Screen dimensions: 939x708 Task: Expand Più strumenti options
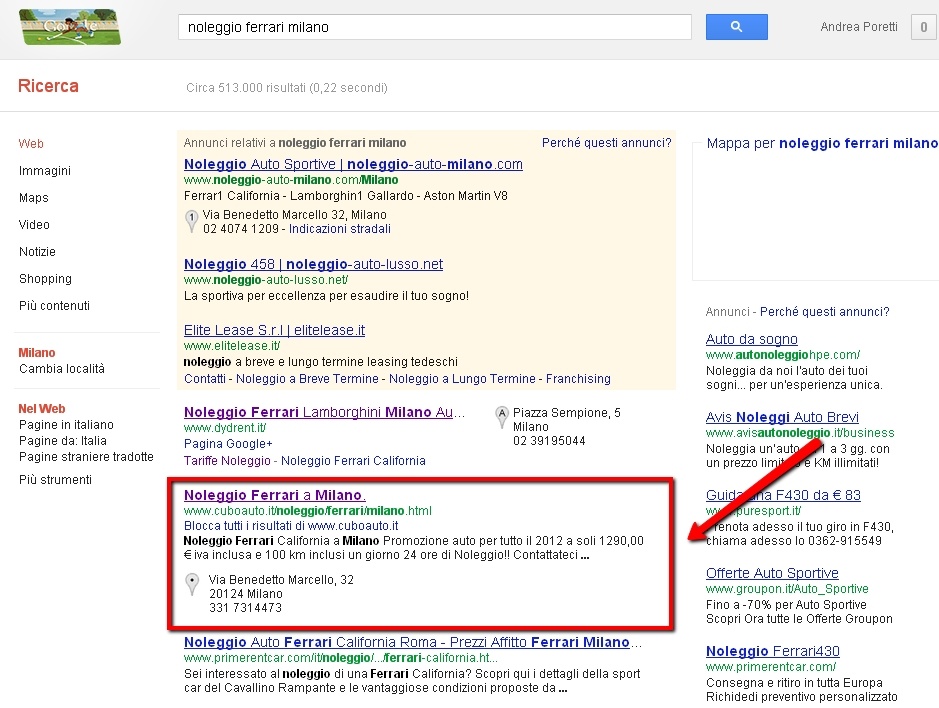(56, 480)
